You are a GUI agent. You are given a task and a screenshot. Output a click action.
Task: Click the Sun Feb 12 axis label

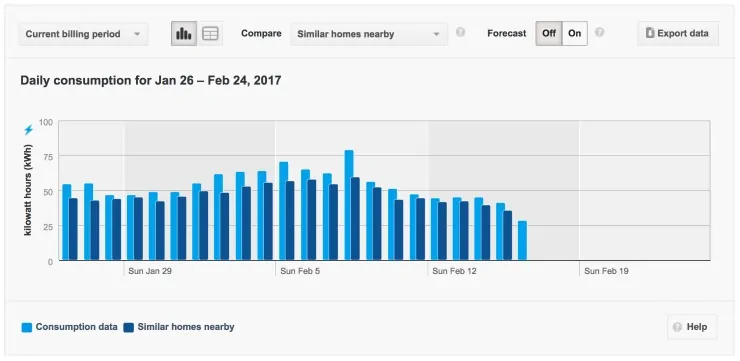click(454, 271)
